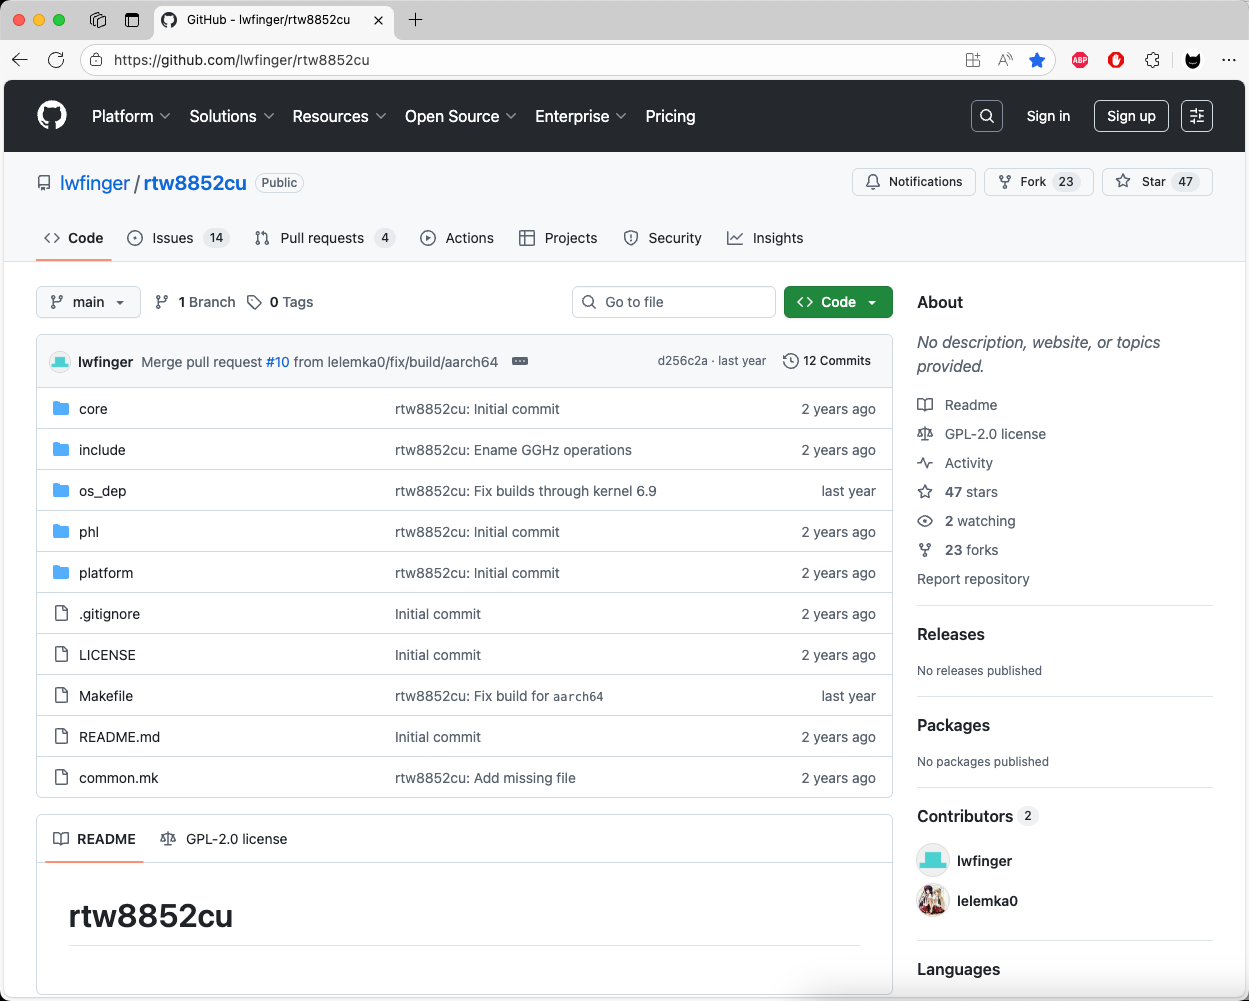Viewport: 1249px width, 1001px height.
Task: Open the ABP extension icon
Action: pyautogui.click(x=1080, y=60)
